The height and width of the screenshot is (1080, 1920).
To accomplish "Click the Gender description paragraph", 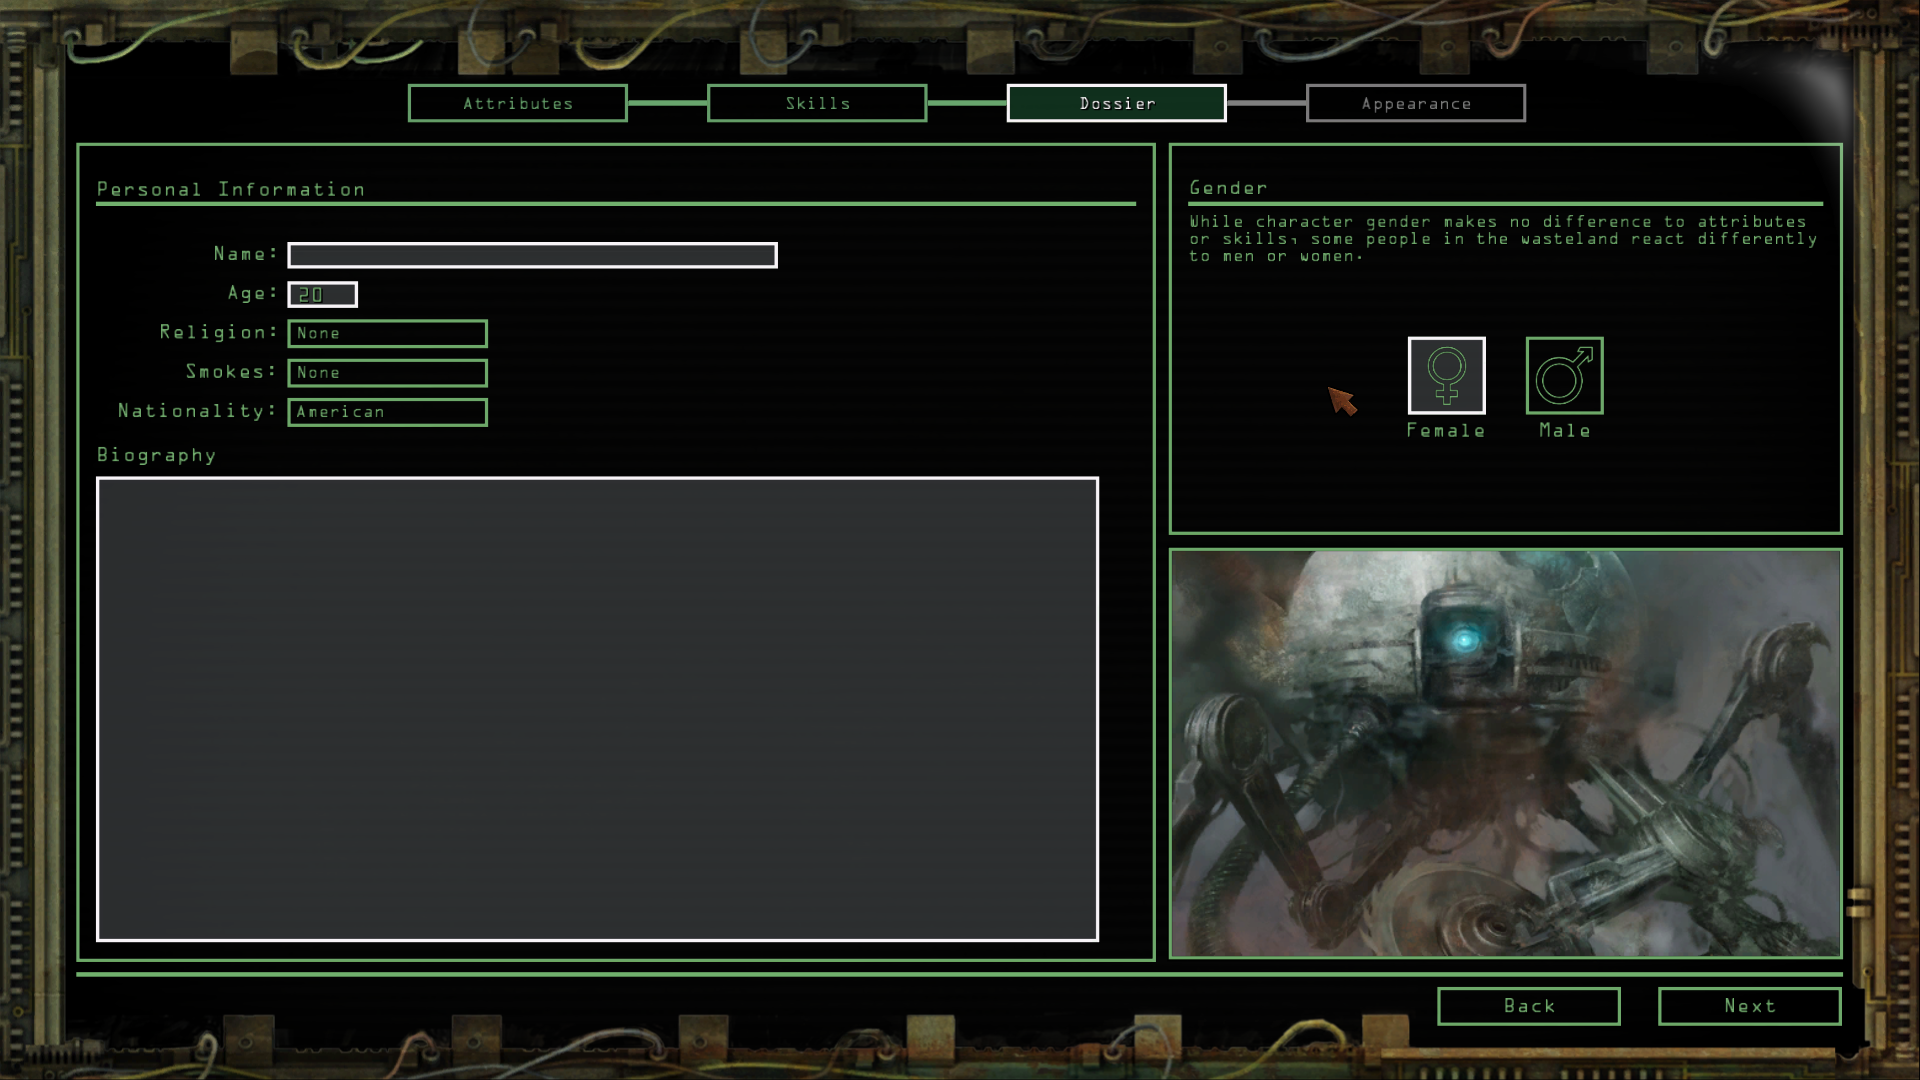I will [1503, 239].
